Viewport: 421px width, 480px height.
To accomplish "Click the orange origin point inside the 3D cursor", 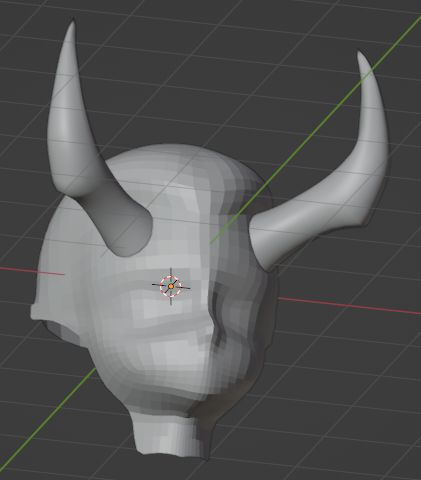I will tap(171, 286).
